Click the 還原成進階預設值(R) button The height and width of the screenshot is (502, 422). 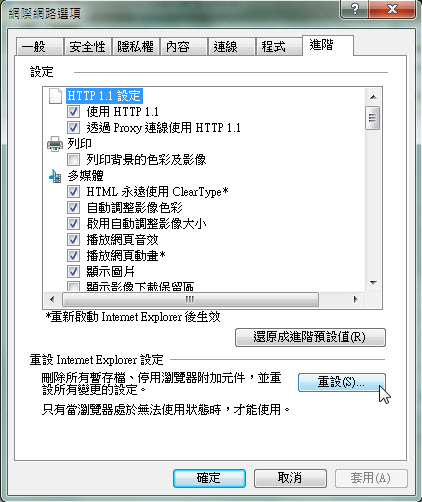pos(310,337)
